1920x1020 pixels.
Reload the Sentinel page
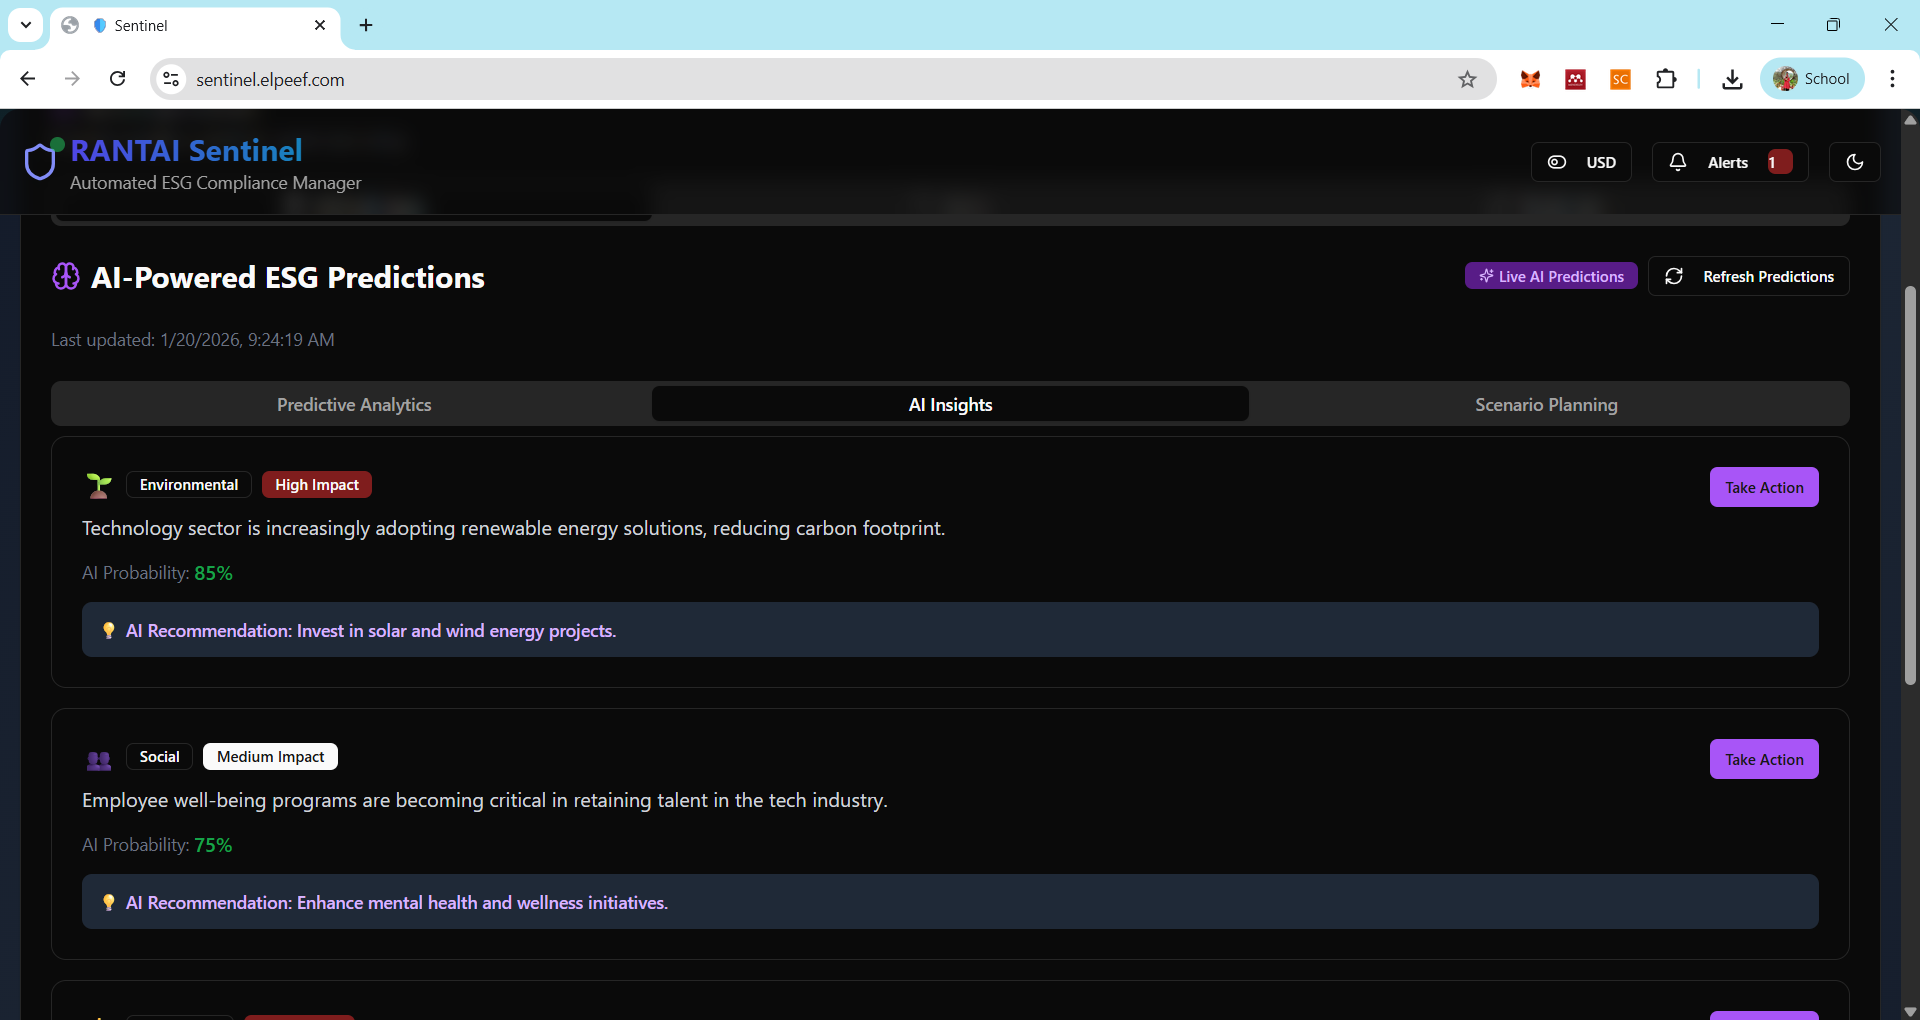(117, 79)
